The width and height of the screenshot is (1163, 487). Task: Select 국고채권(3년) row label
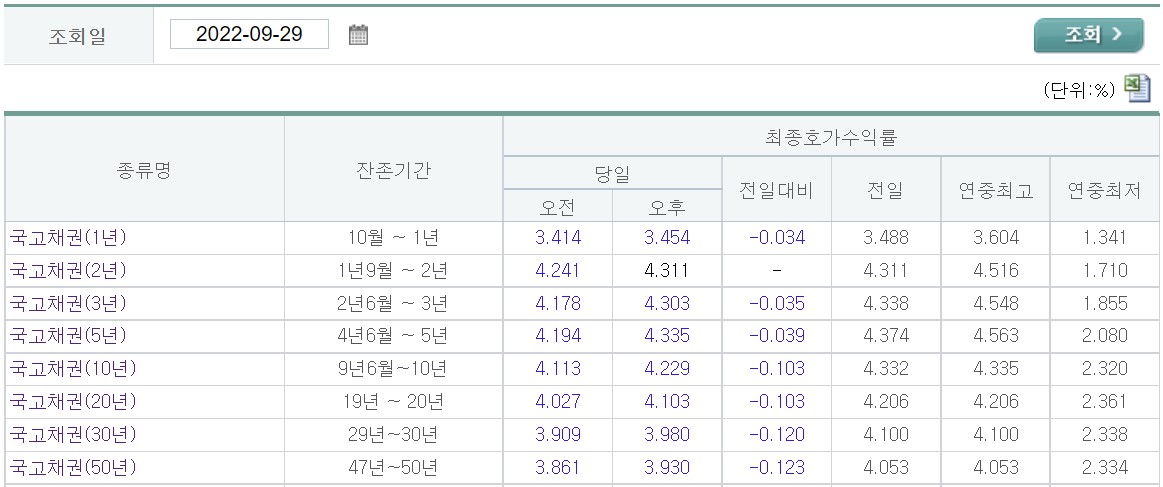tap(68, 303)
